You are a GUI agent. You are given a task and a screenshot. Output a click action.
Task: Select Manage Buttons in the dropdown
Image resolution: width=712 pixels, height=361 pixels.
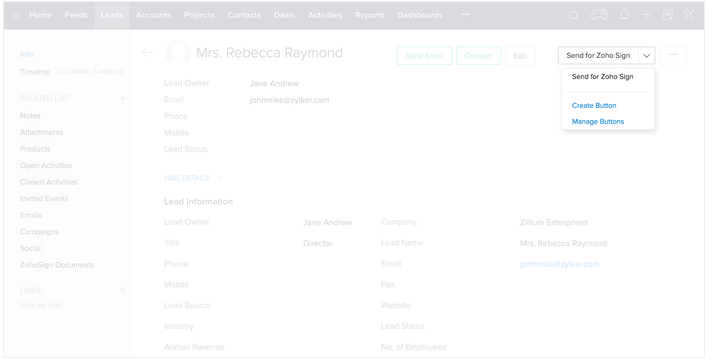[598, 121]
